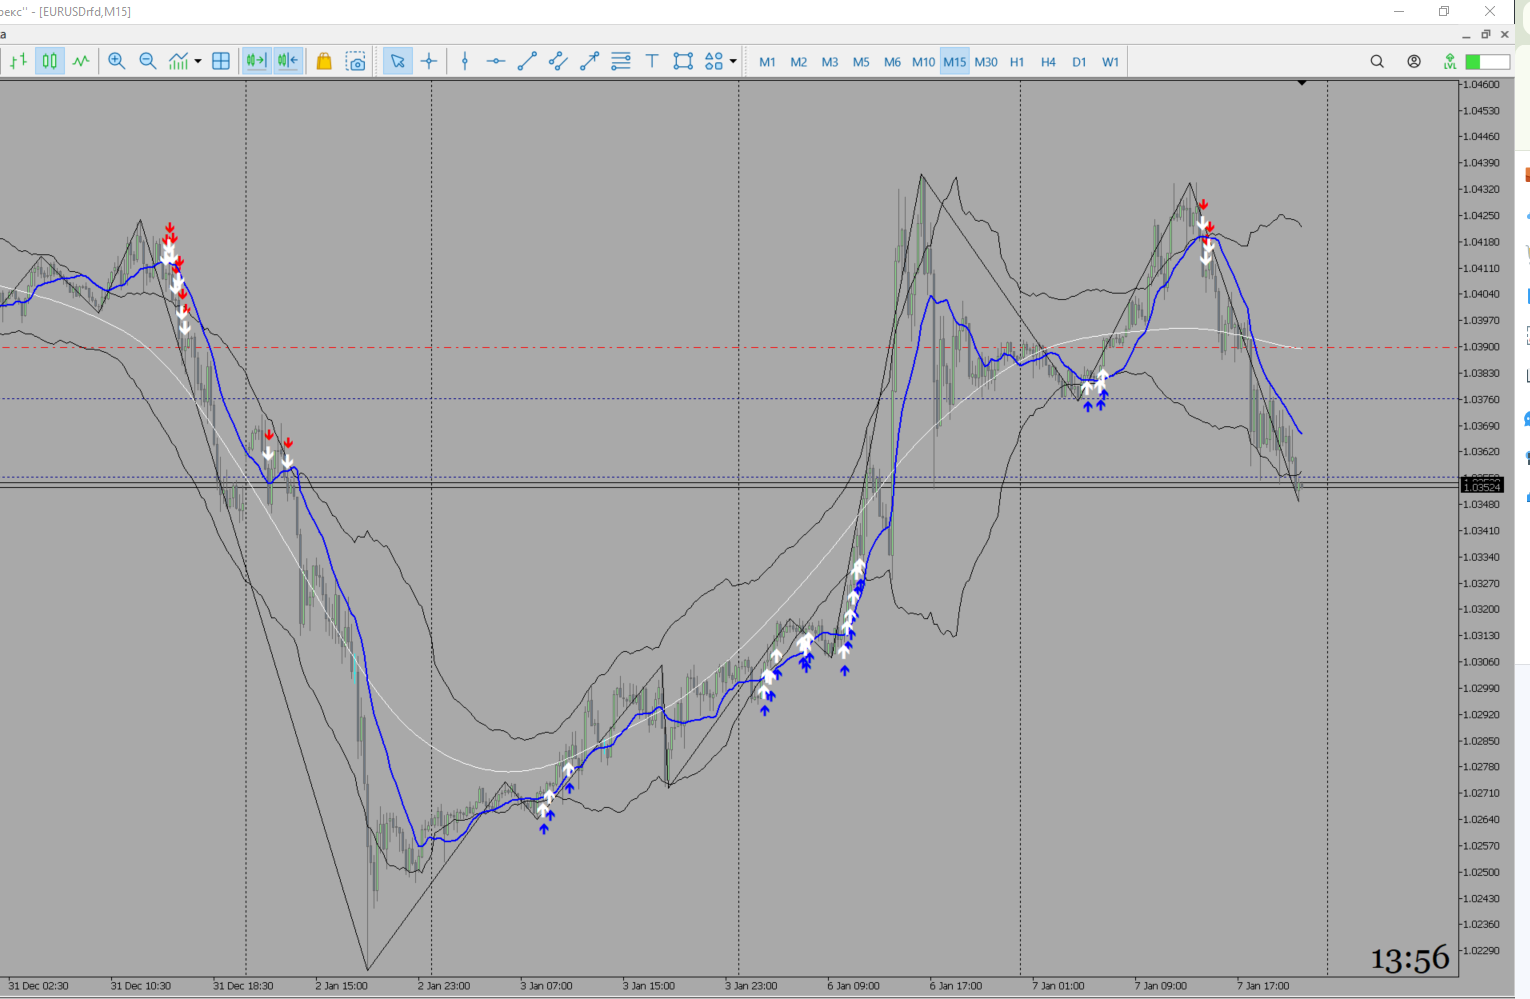Switch timeframe to M2

click(x=798, y=62)
